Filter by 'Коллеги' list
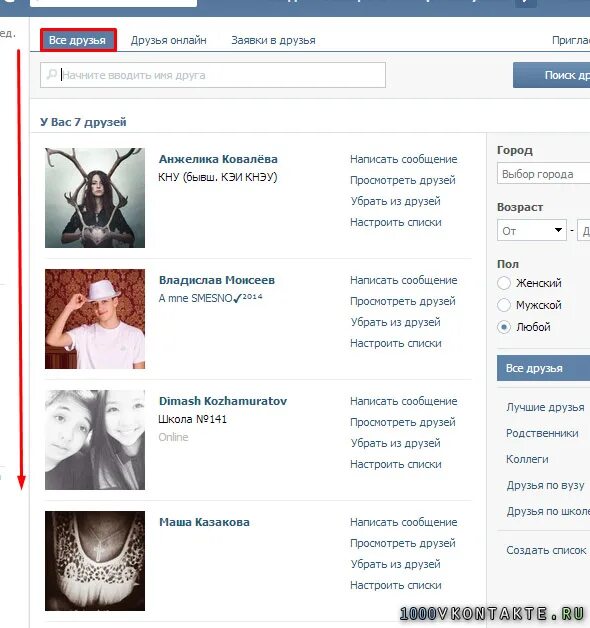The width and height of the screenshot is (590, 628). 527,459
